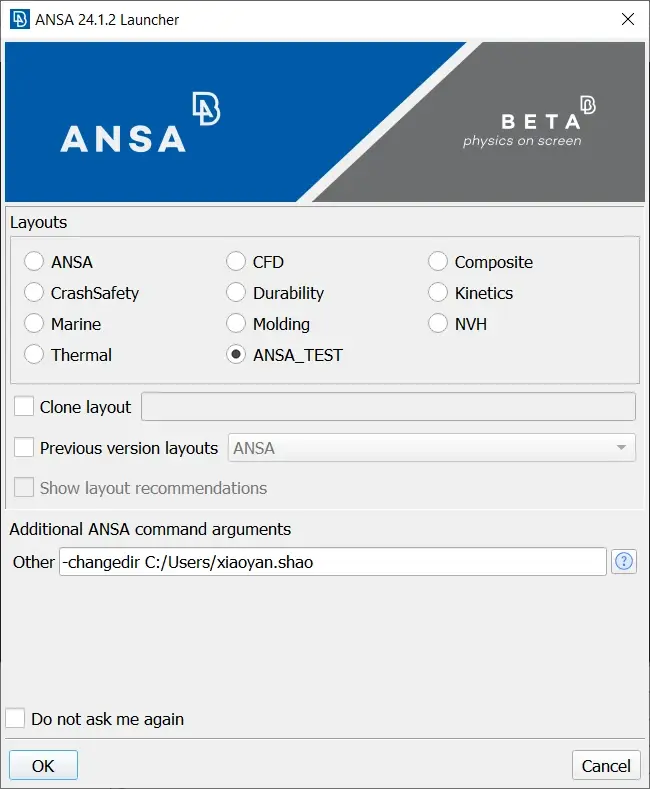Close the ANSA Launcher window

627,19
